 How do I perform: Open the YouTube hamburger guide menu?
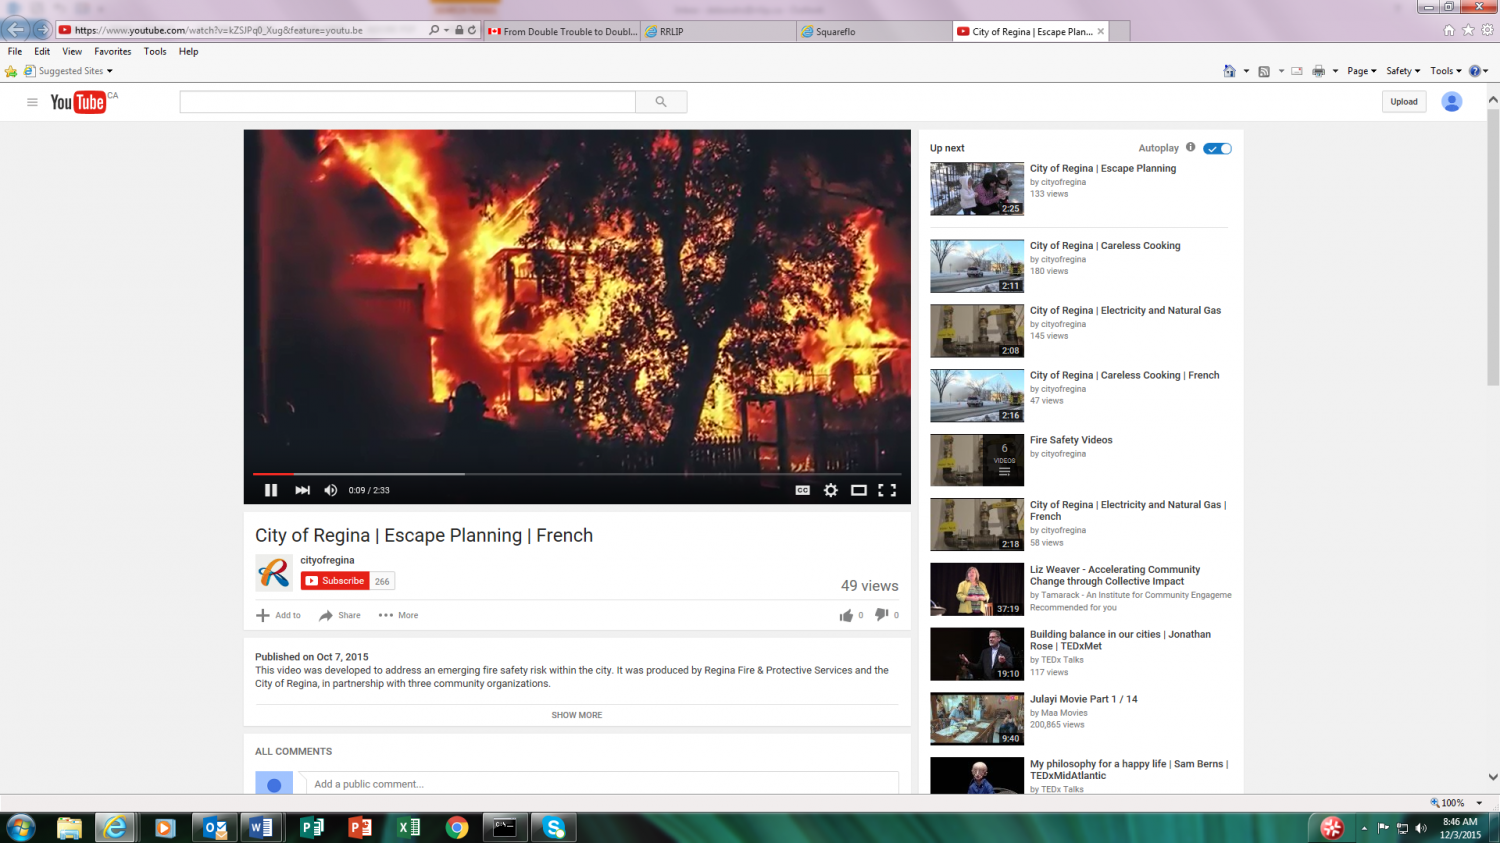[x=32, y=102]
